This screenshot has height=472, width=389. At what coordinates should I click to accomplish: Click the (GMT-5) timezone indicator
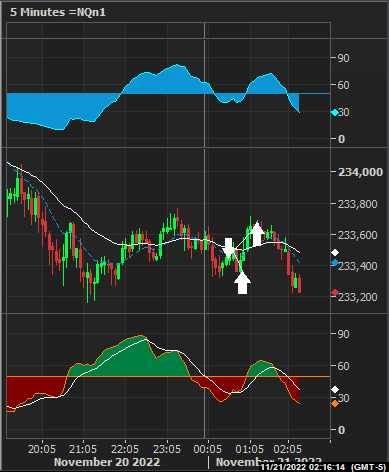369,467
